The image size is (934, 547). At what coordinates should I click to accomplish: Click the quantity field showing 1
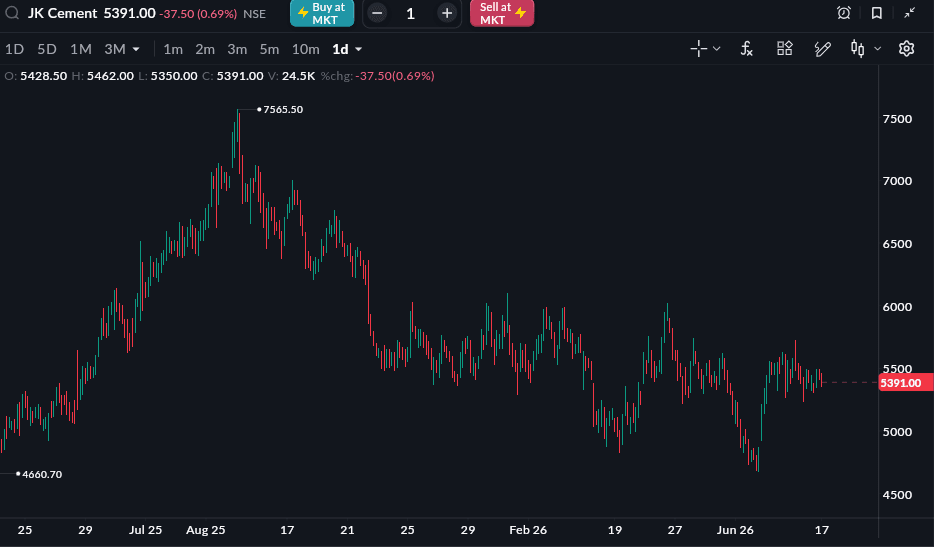410,13
